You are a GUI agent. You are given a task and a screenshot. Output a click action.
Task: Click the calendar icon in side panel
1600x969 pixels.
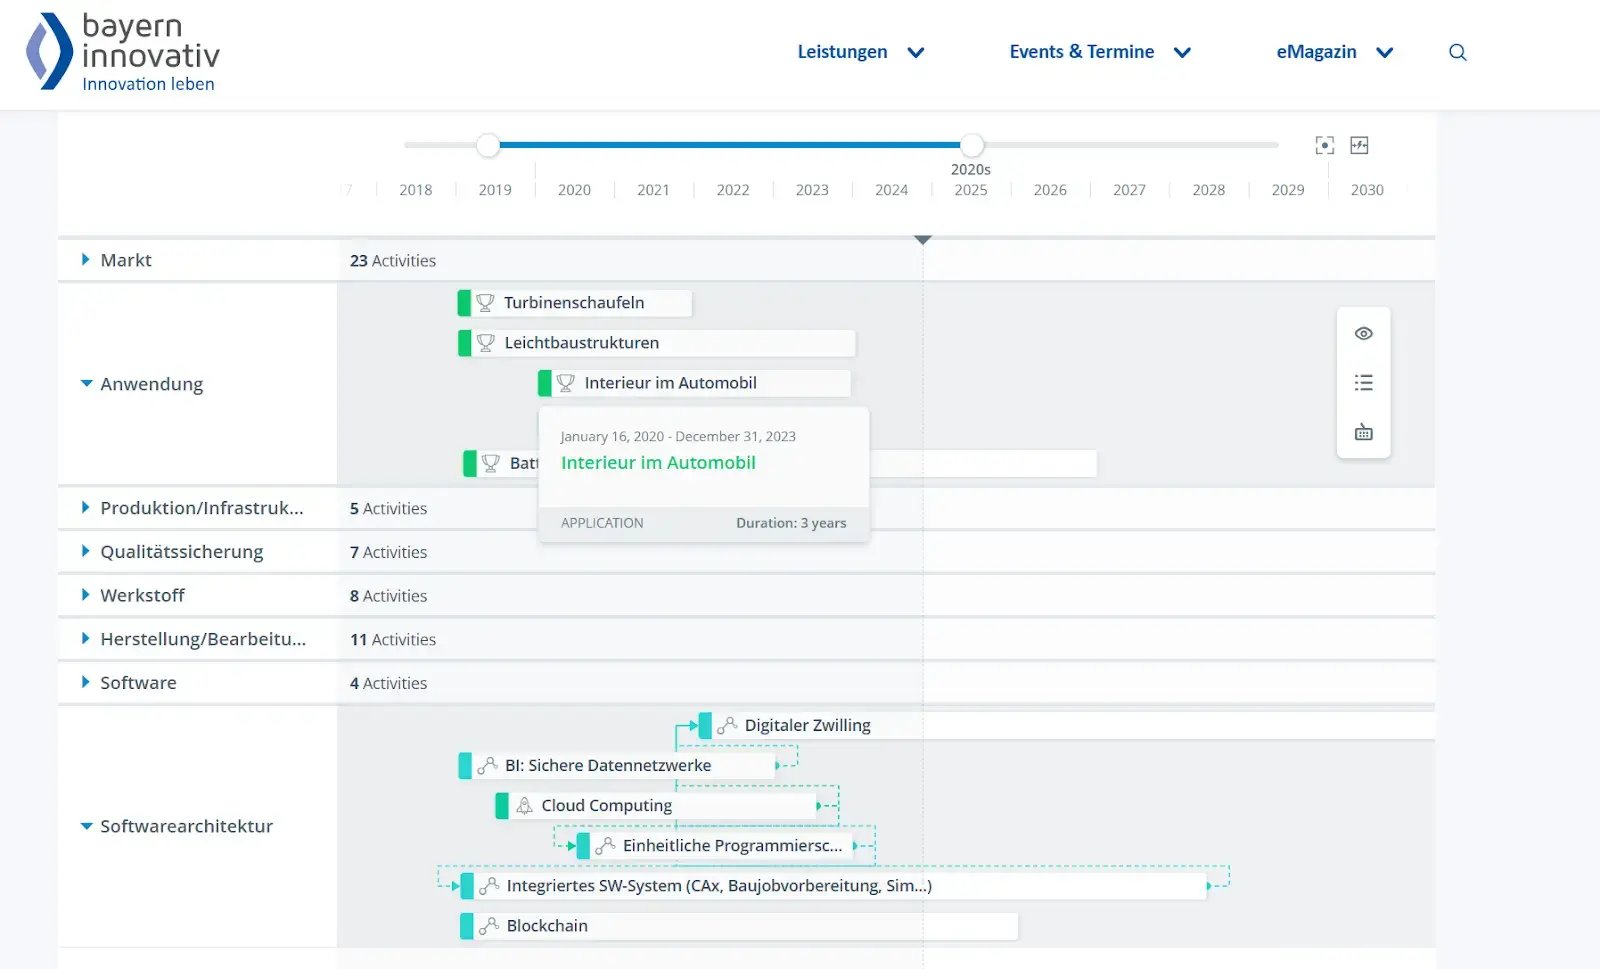click(x=1363, y=433)
